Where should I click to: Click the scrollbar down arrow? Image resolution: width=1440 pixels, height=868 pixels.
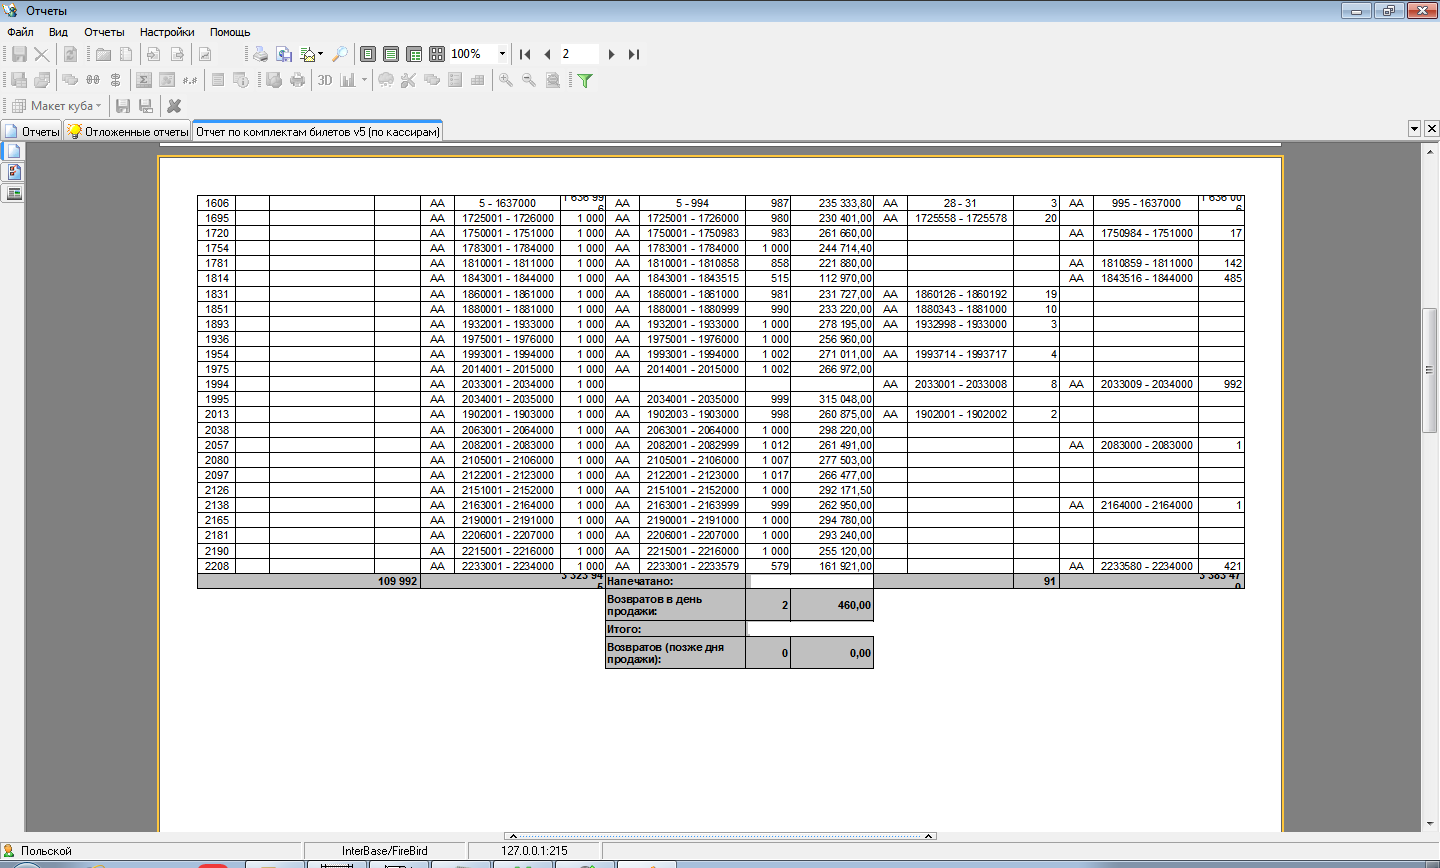point(1430,824)
